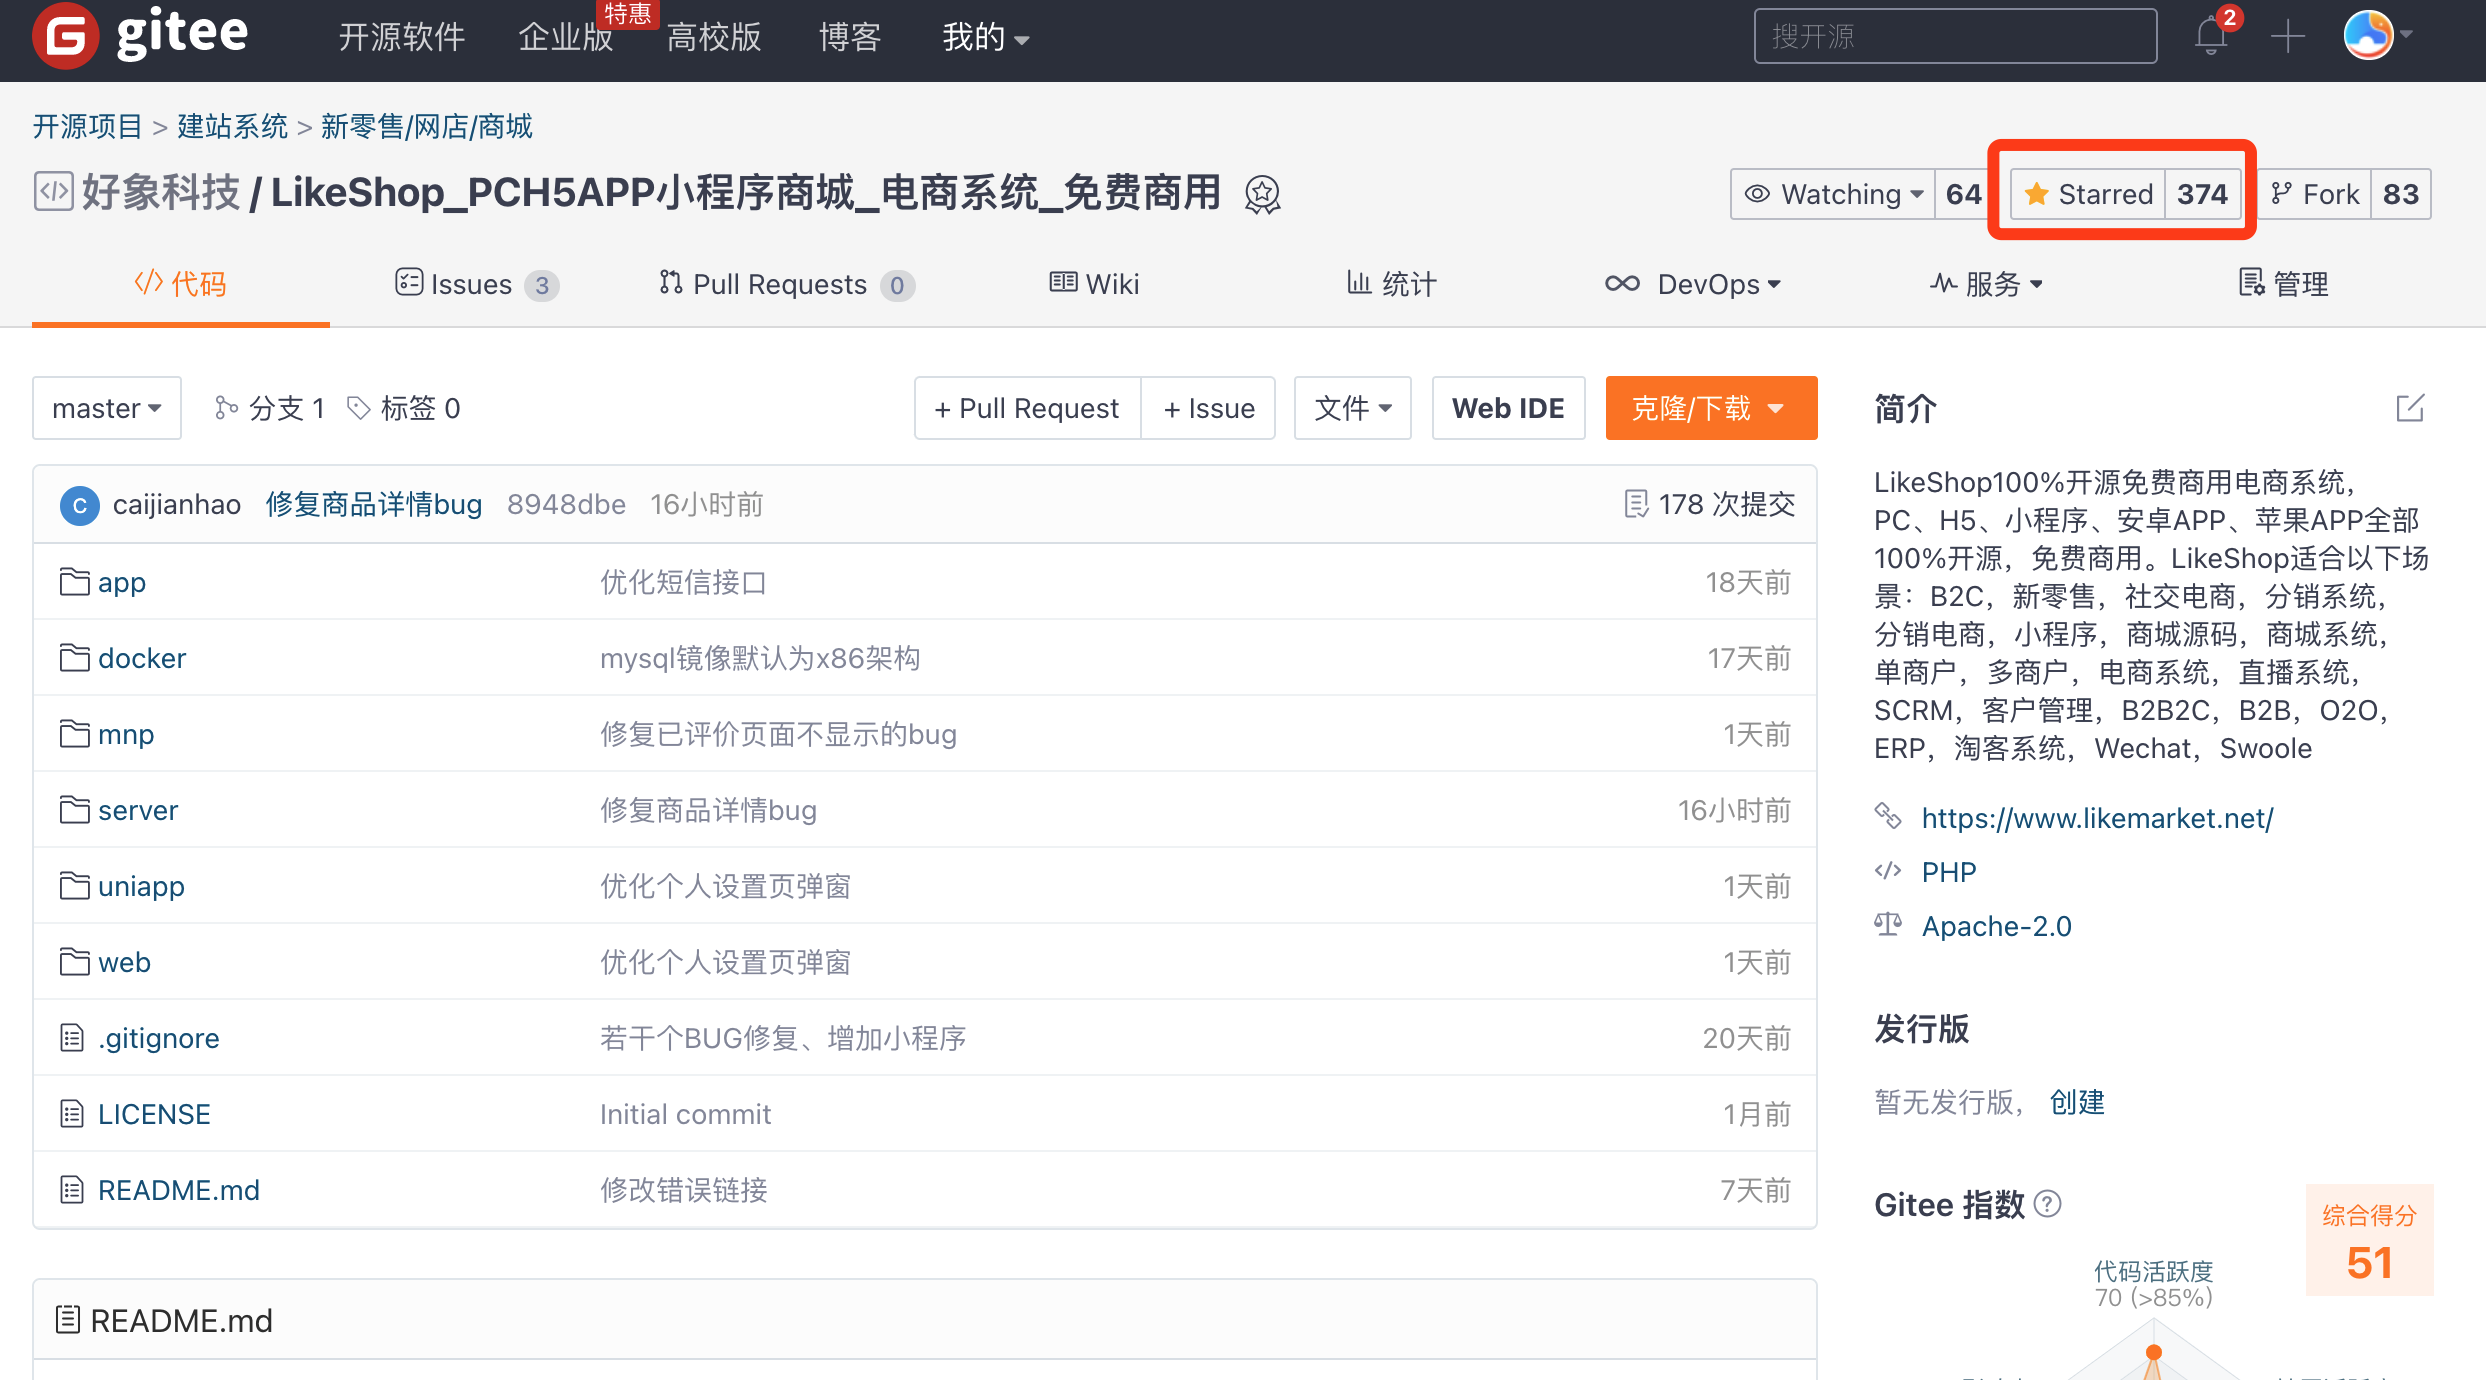Click the + Issue button
Viewport: 2486px width, 1380px height.
tap(1208, 408)
